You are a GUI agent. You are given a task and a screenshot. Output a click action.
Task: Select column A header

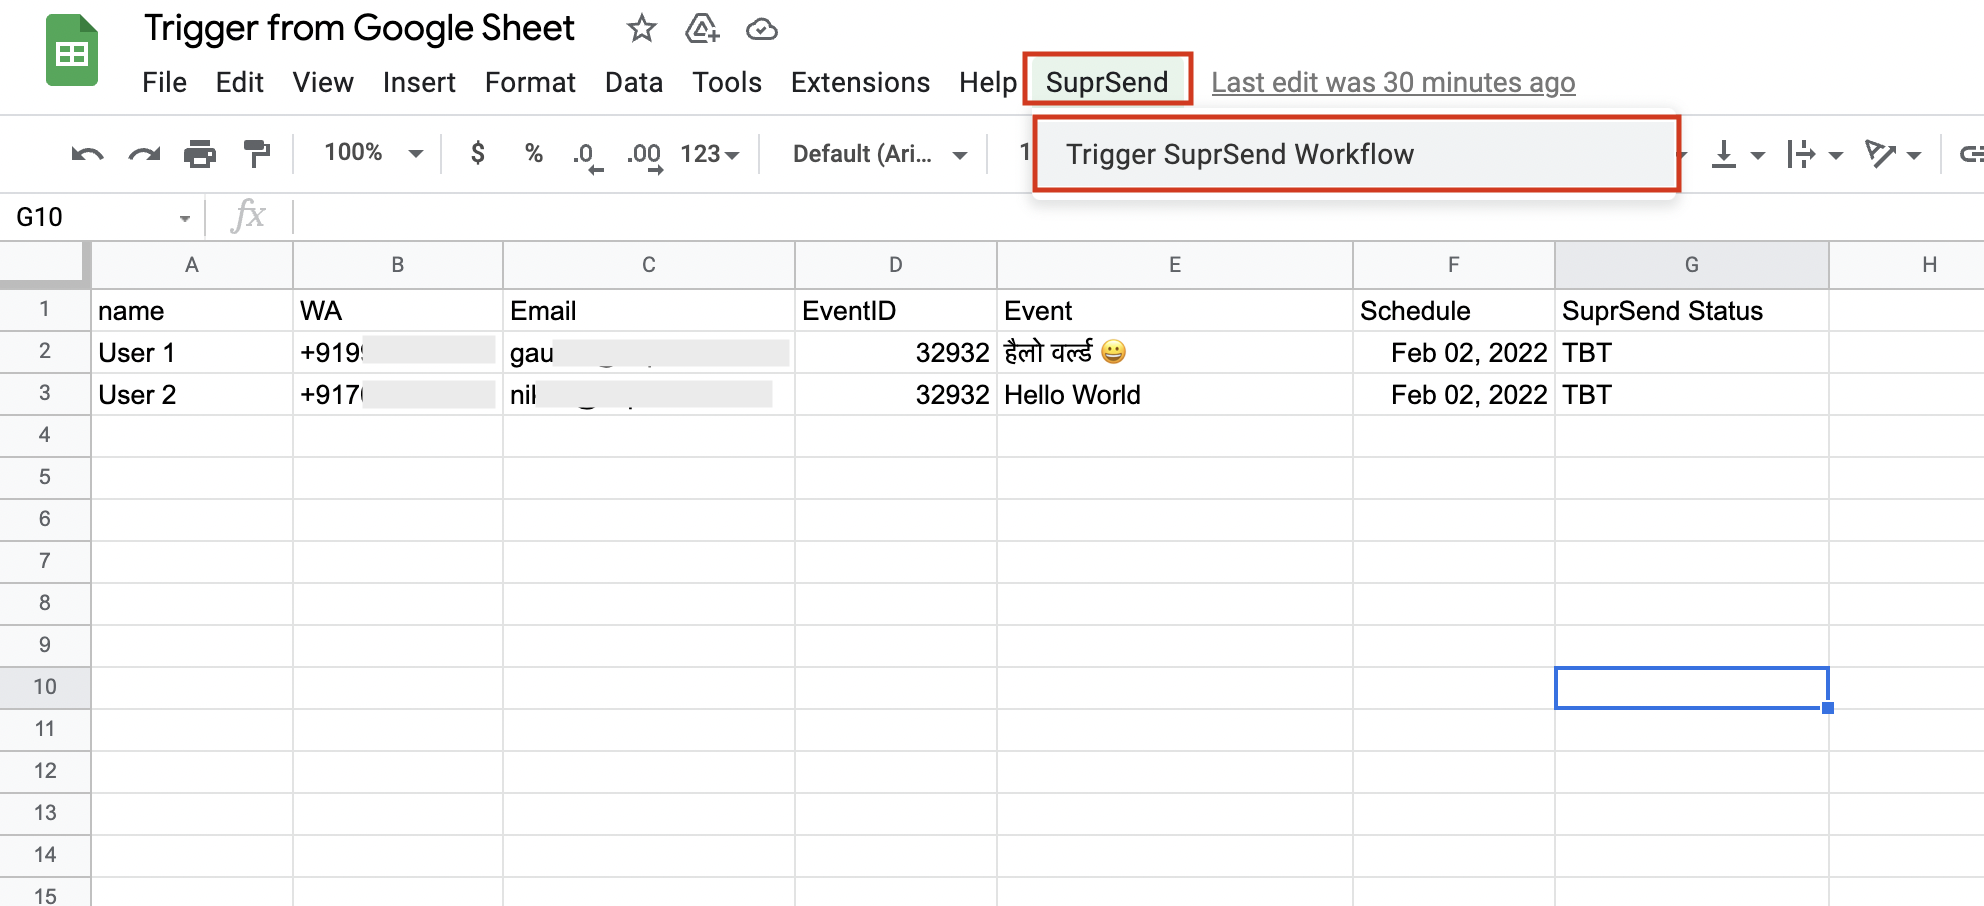click(x=192, y=265)
